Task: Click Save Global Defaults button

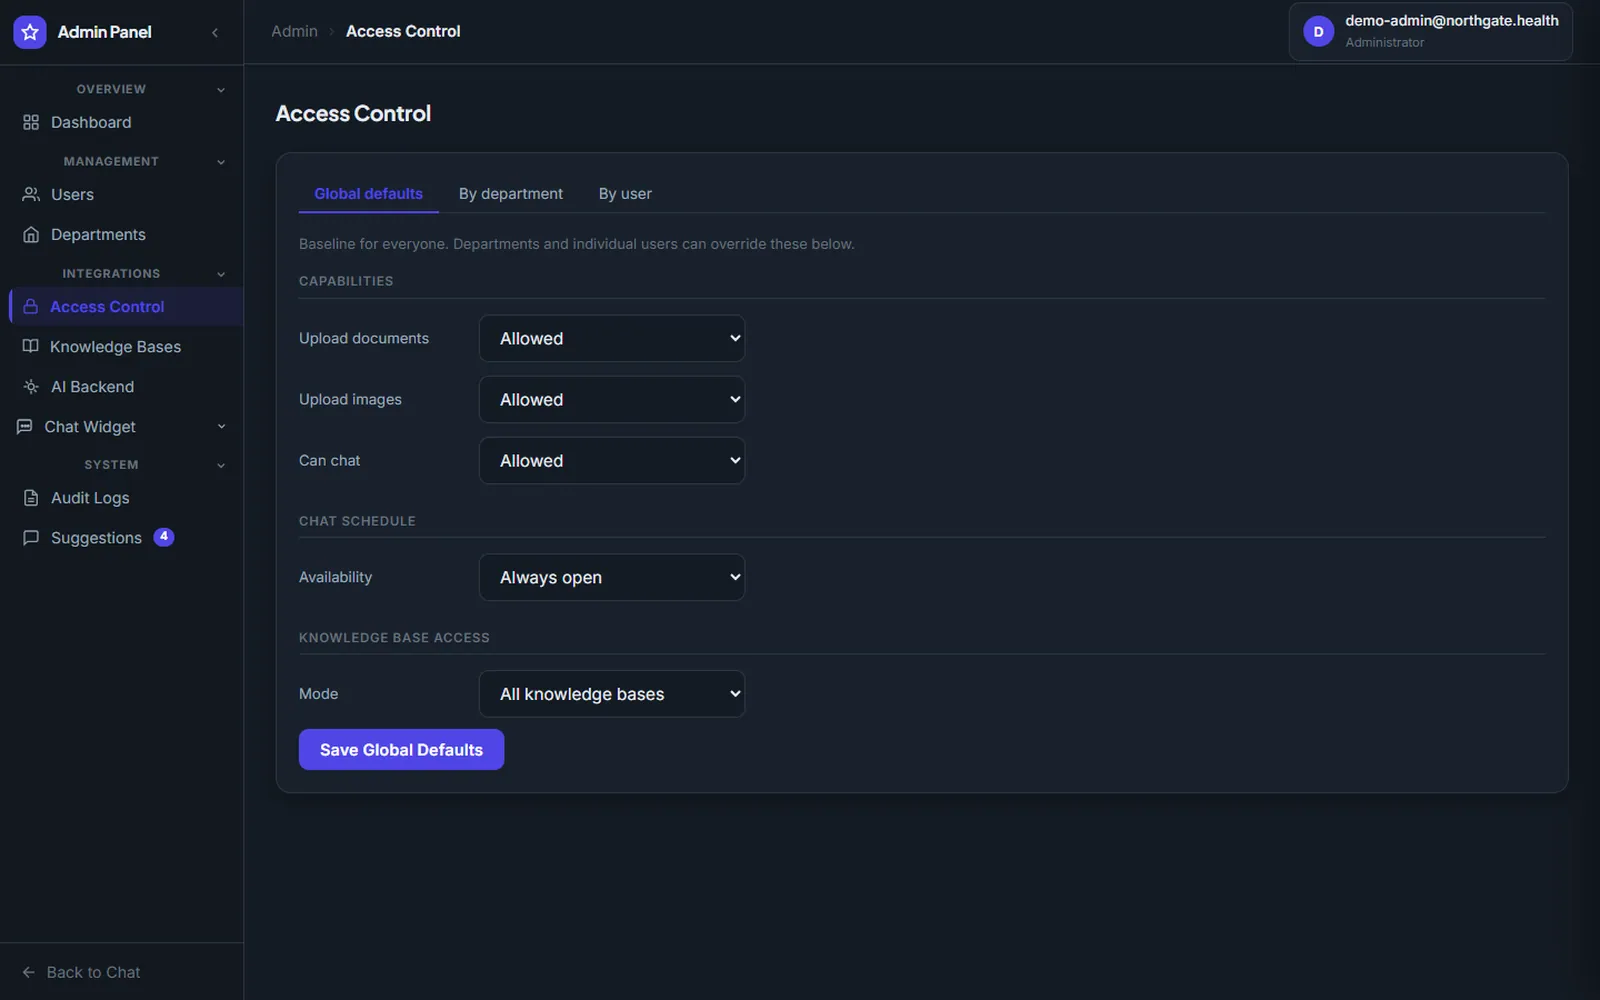Action: point(401,750)
